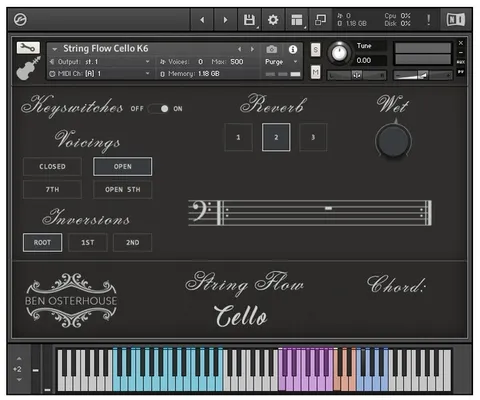Take a snapshot with camera icon
480x400 pixels.
(x=272, y=49)
